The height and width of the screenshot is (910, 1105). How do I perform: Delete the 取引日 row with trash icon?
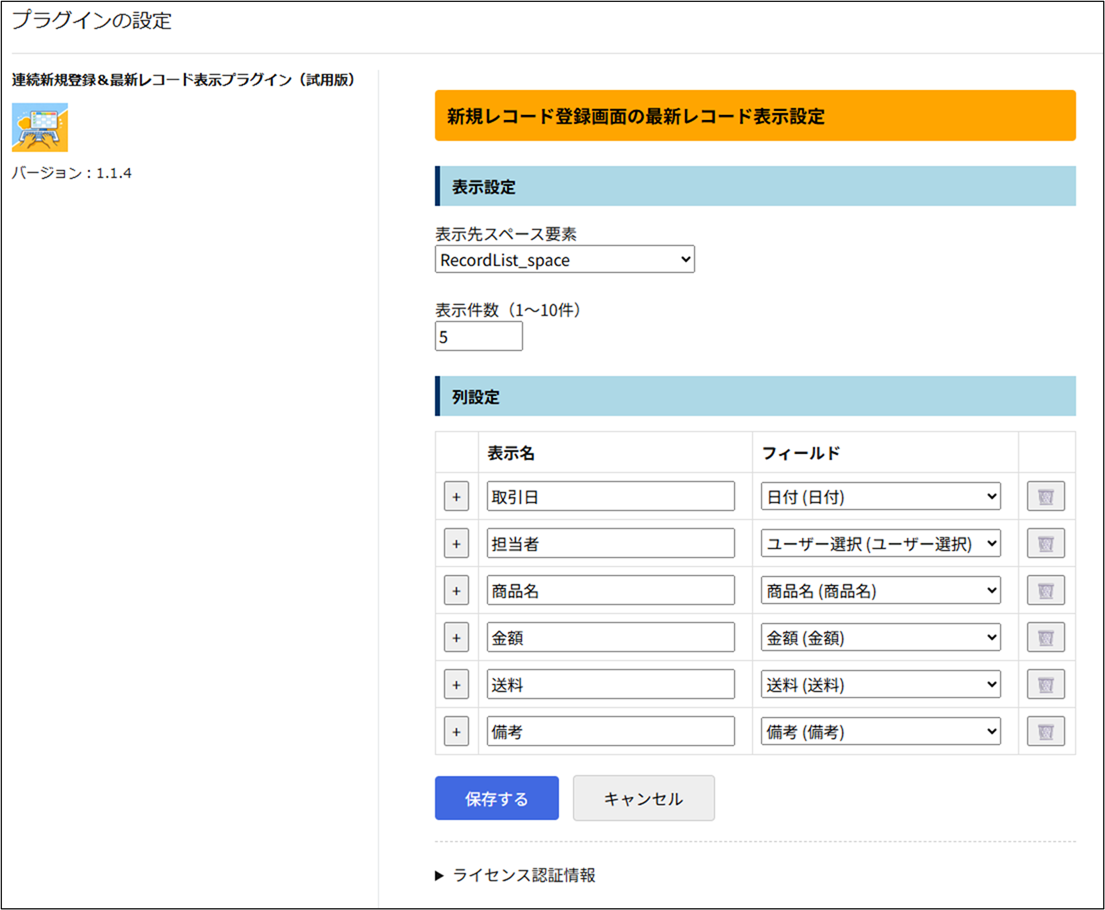point(1045,496)
